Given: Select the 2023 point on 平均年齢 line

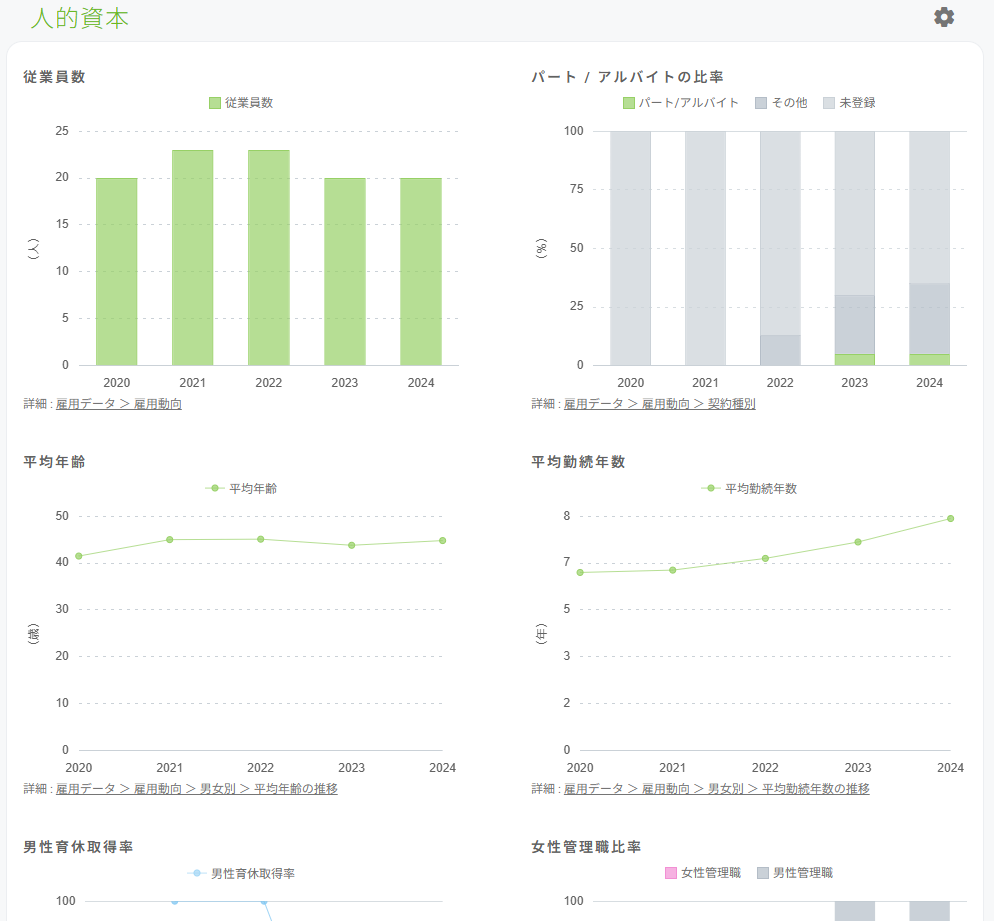Looking at the screenshot, I should 352,545.
